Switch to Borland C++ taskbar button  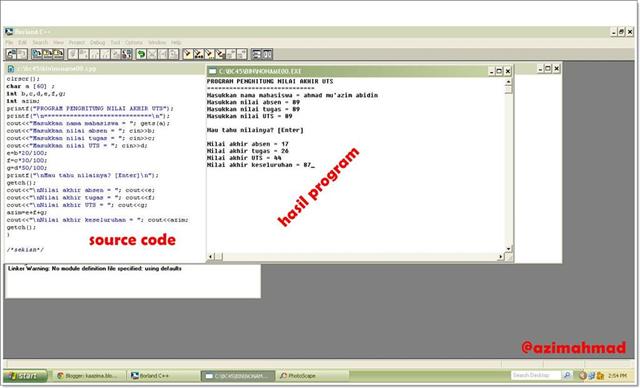pos(162,376)
